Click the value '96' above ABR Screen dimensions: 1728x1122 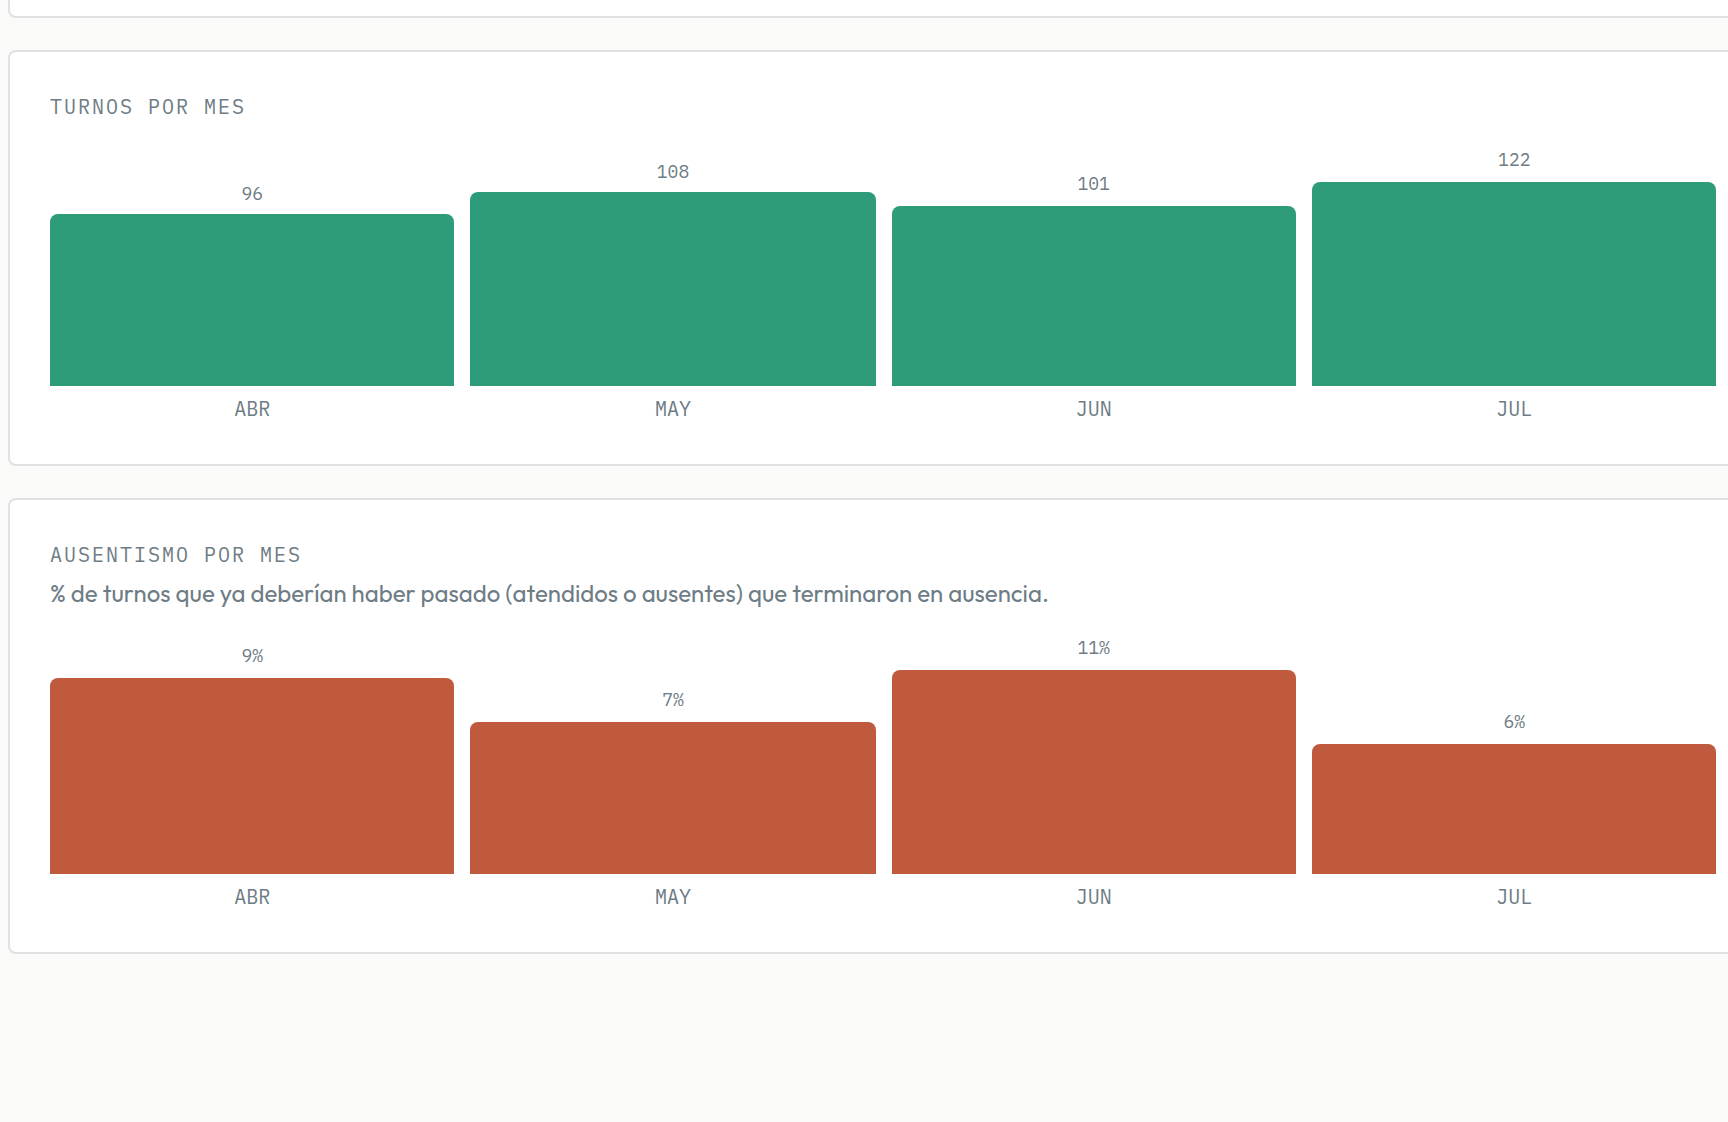(x=252, y=194)
